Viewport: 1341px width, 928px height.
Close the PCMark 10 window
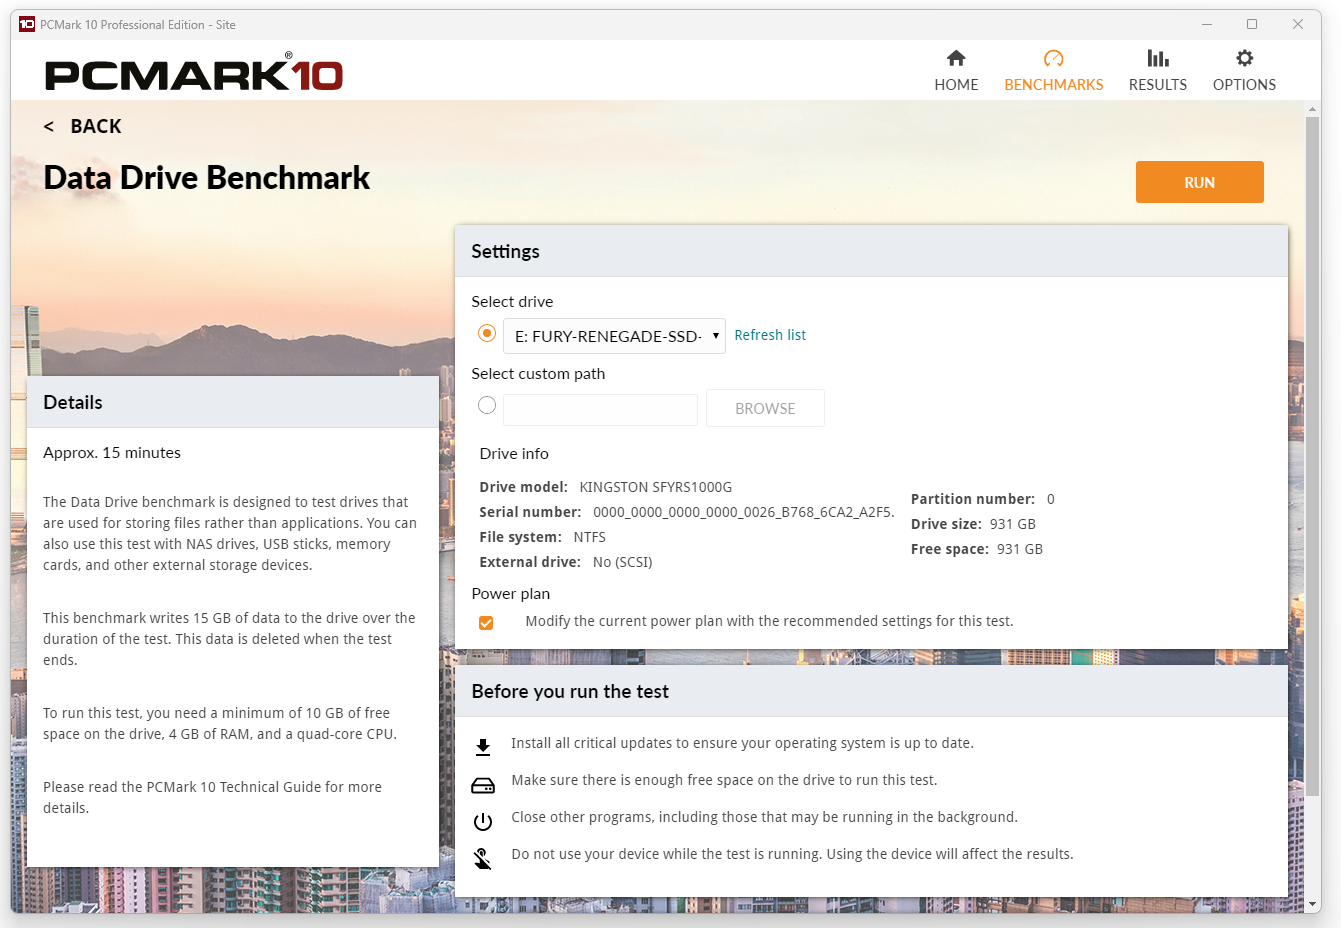pos(1298,24)
